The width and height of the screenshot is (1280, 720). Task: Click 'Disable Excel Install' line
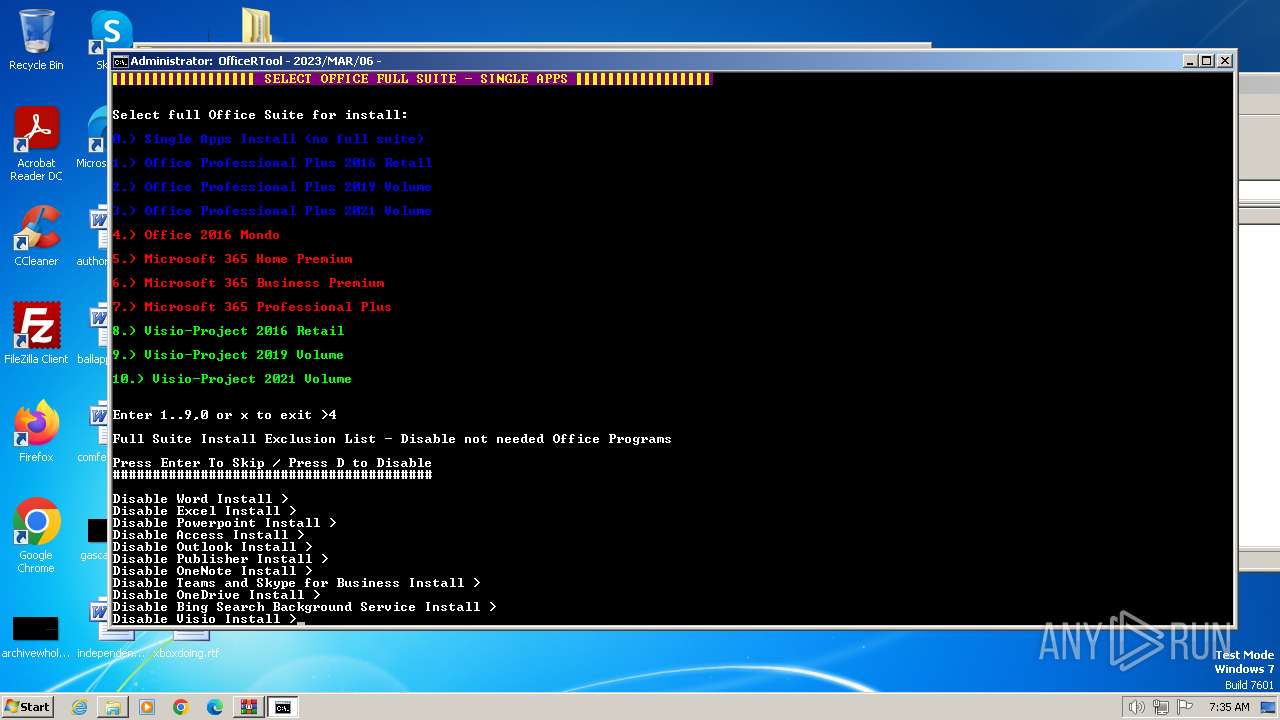coord(204,511)
